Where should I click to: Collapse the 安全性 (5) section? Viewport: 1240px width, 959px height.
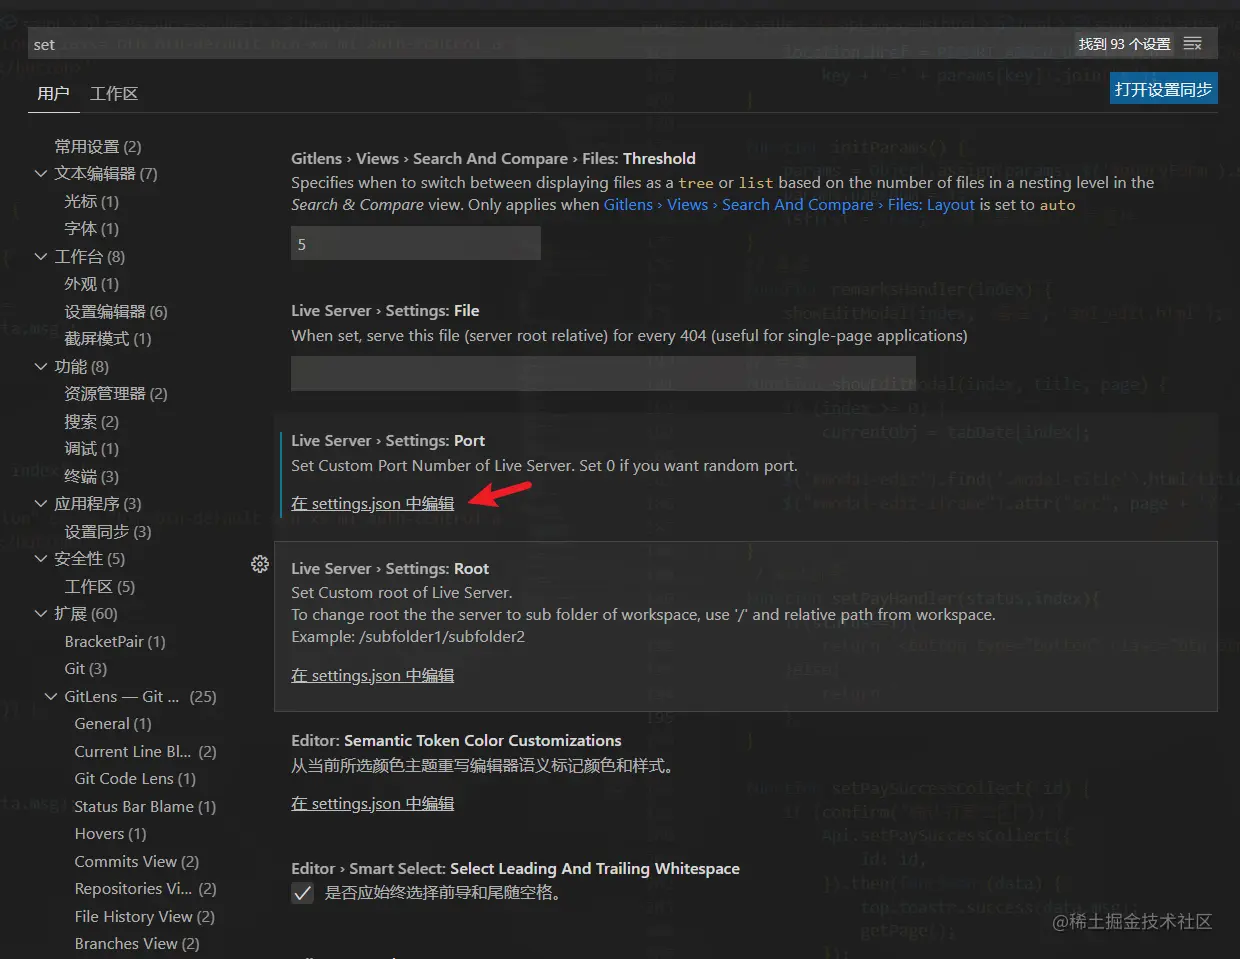41,558
